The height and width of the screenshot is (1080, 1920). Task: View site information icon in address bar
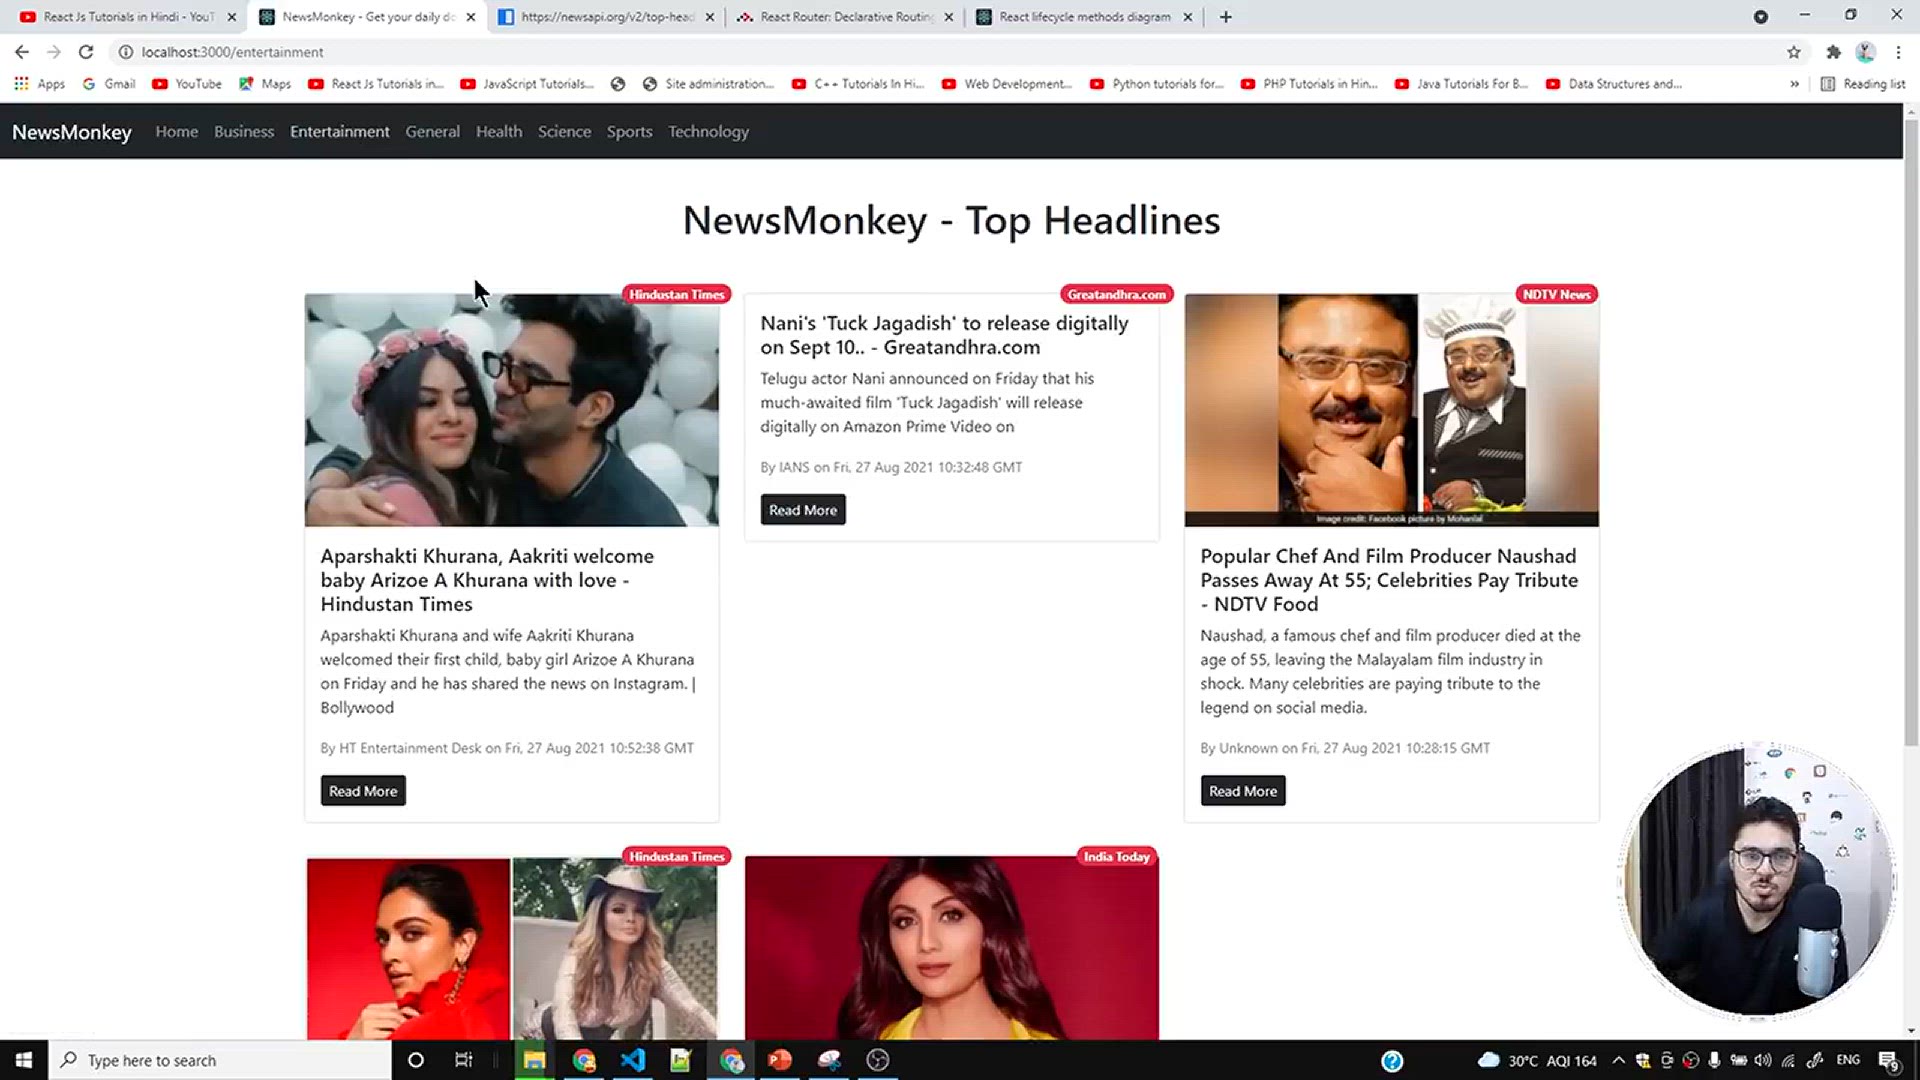coord(126,52)
